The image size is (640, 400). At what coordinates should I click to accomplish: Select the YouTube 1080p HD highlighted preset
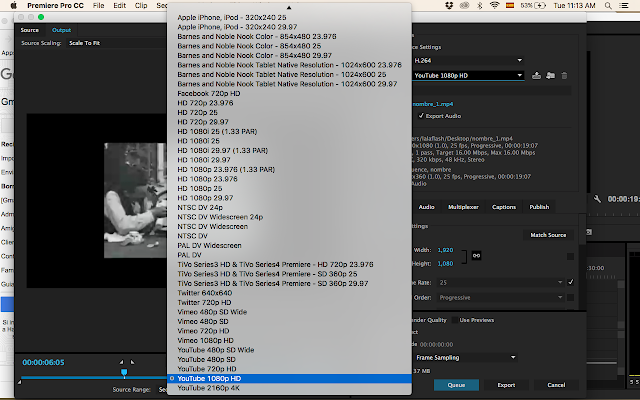pos(289,378)
